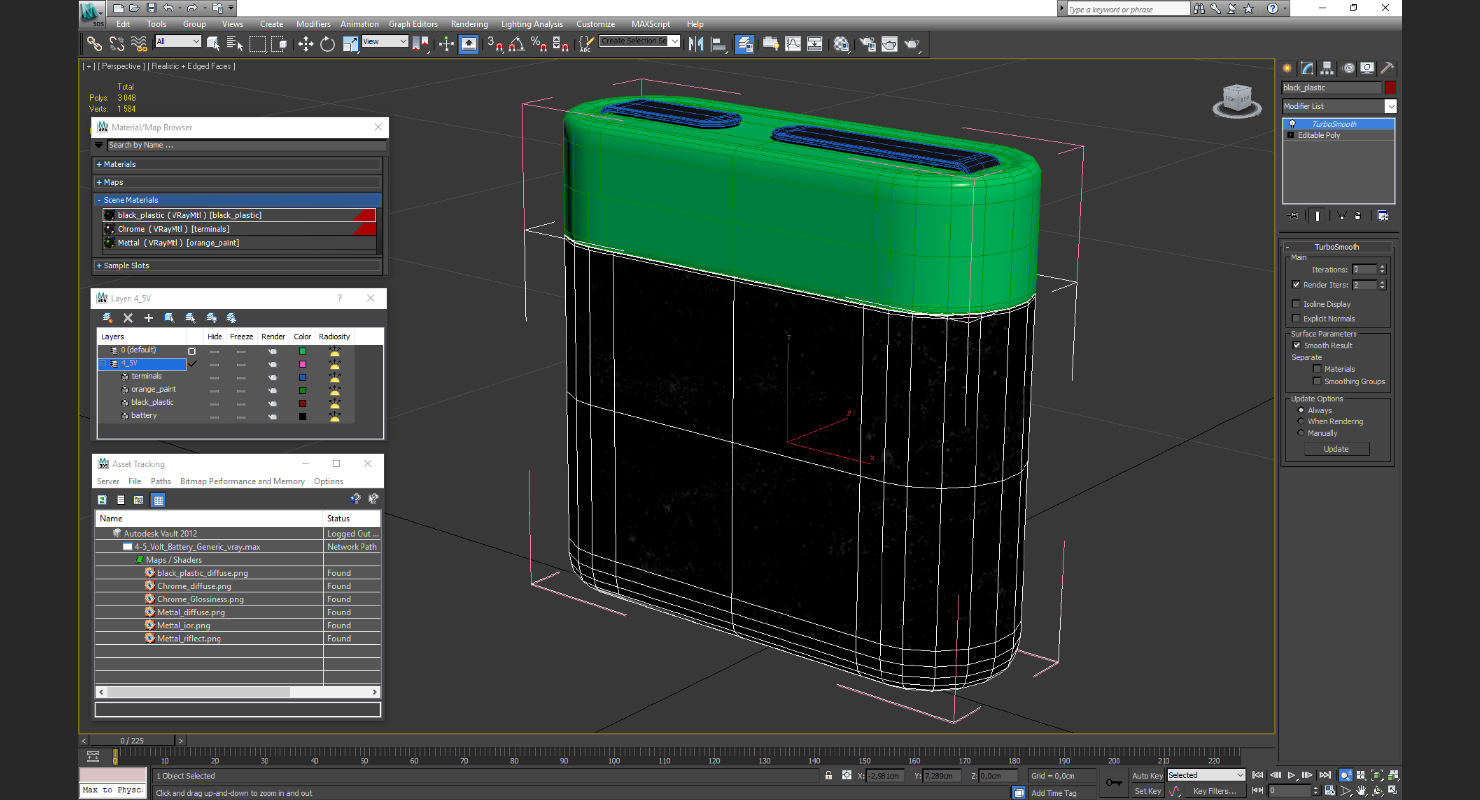Open Bitmap Performance and Memory menu
Viewport: 1480px width, 800px height.
[242, 481]
